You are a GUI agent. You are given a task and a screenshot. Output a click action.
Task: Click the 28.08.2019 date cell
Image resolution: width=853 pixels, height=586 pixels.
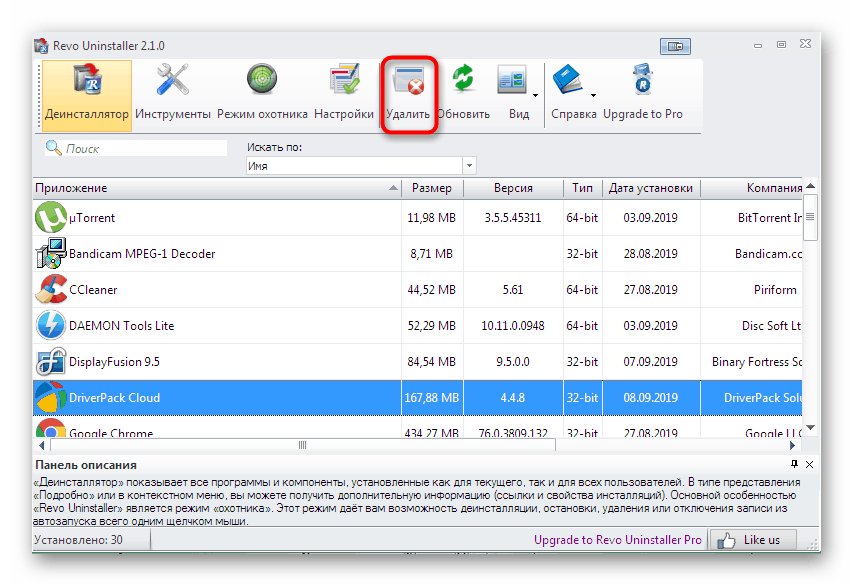(651, 254)
